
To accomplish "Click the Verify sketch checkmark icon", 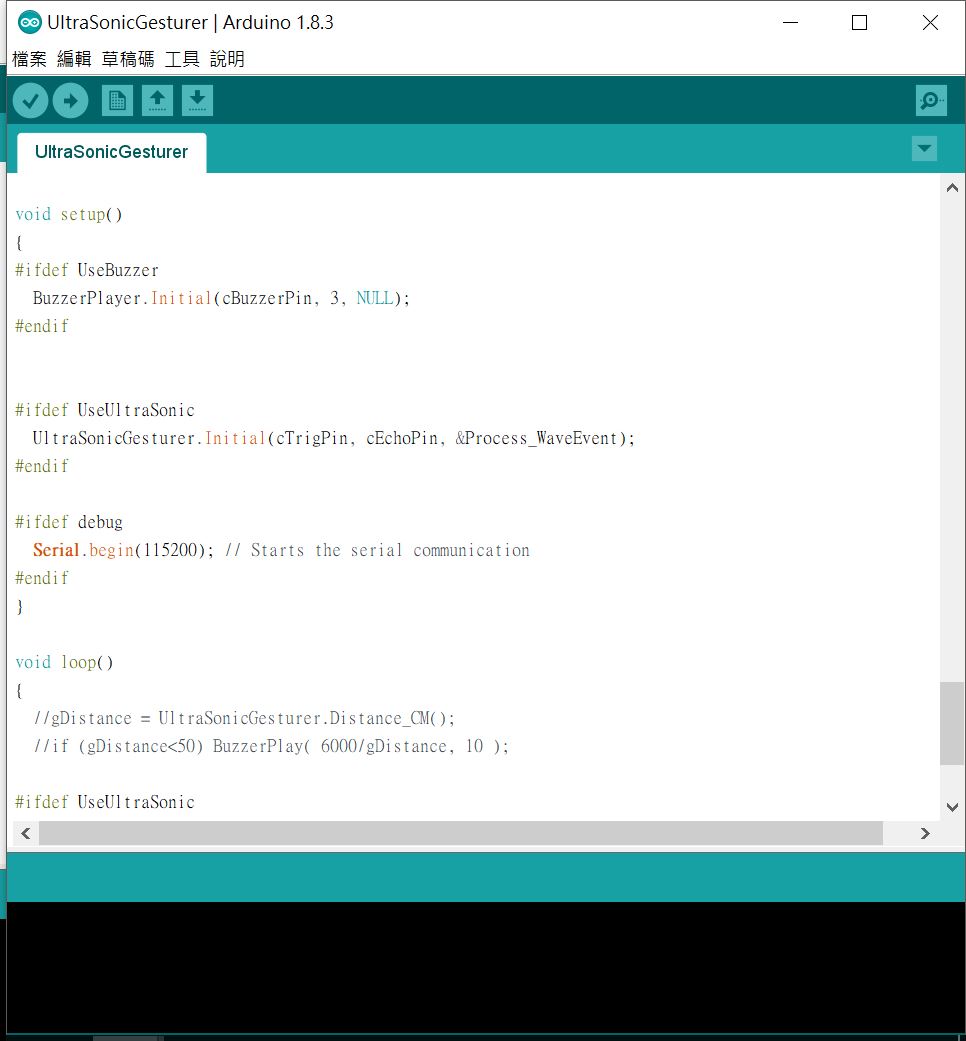I will tap(30, 100).
